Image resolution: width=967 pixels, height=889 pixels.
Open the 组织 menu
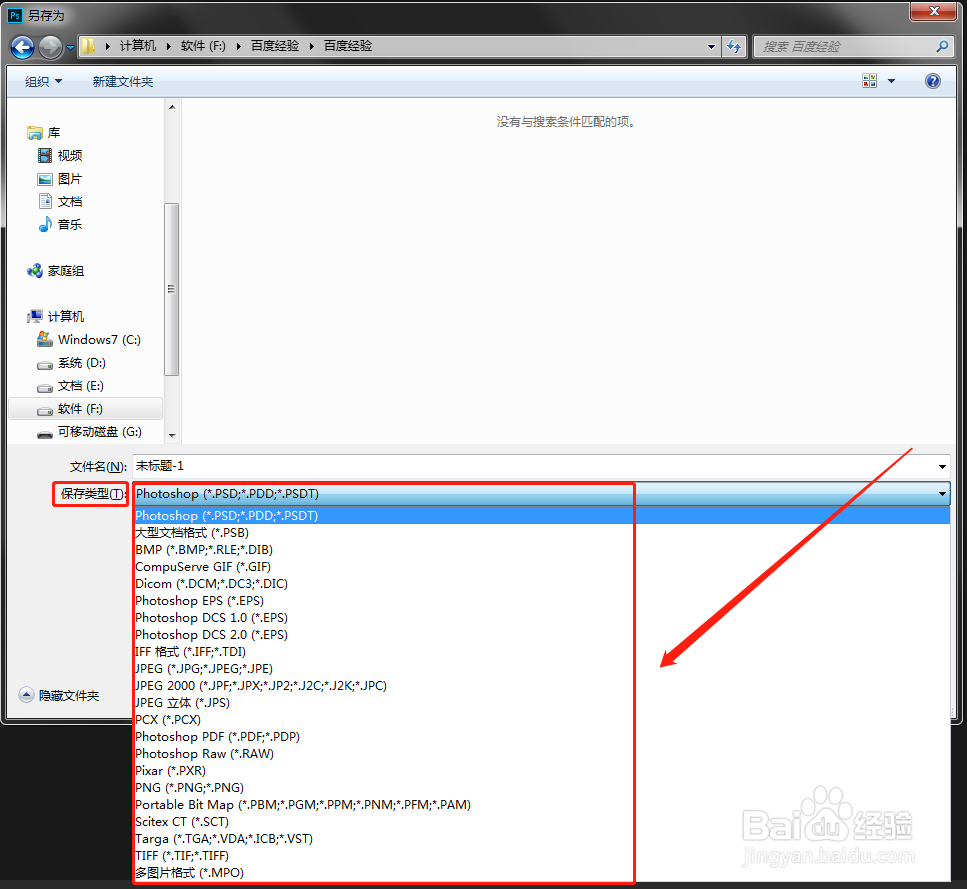(43, 81)
